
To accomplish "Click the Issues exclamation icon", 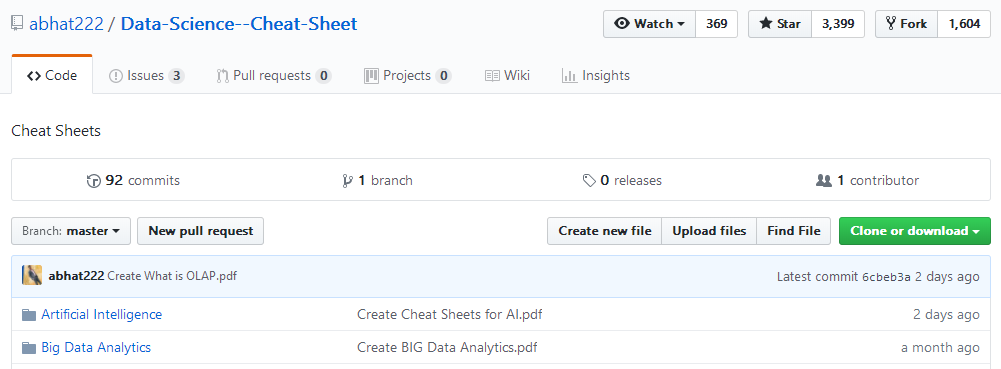I will click(x=116, y=76).
